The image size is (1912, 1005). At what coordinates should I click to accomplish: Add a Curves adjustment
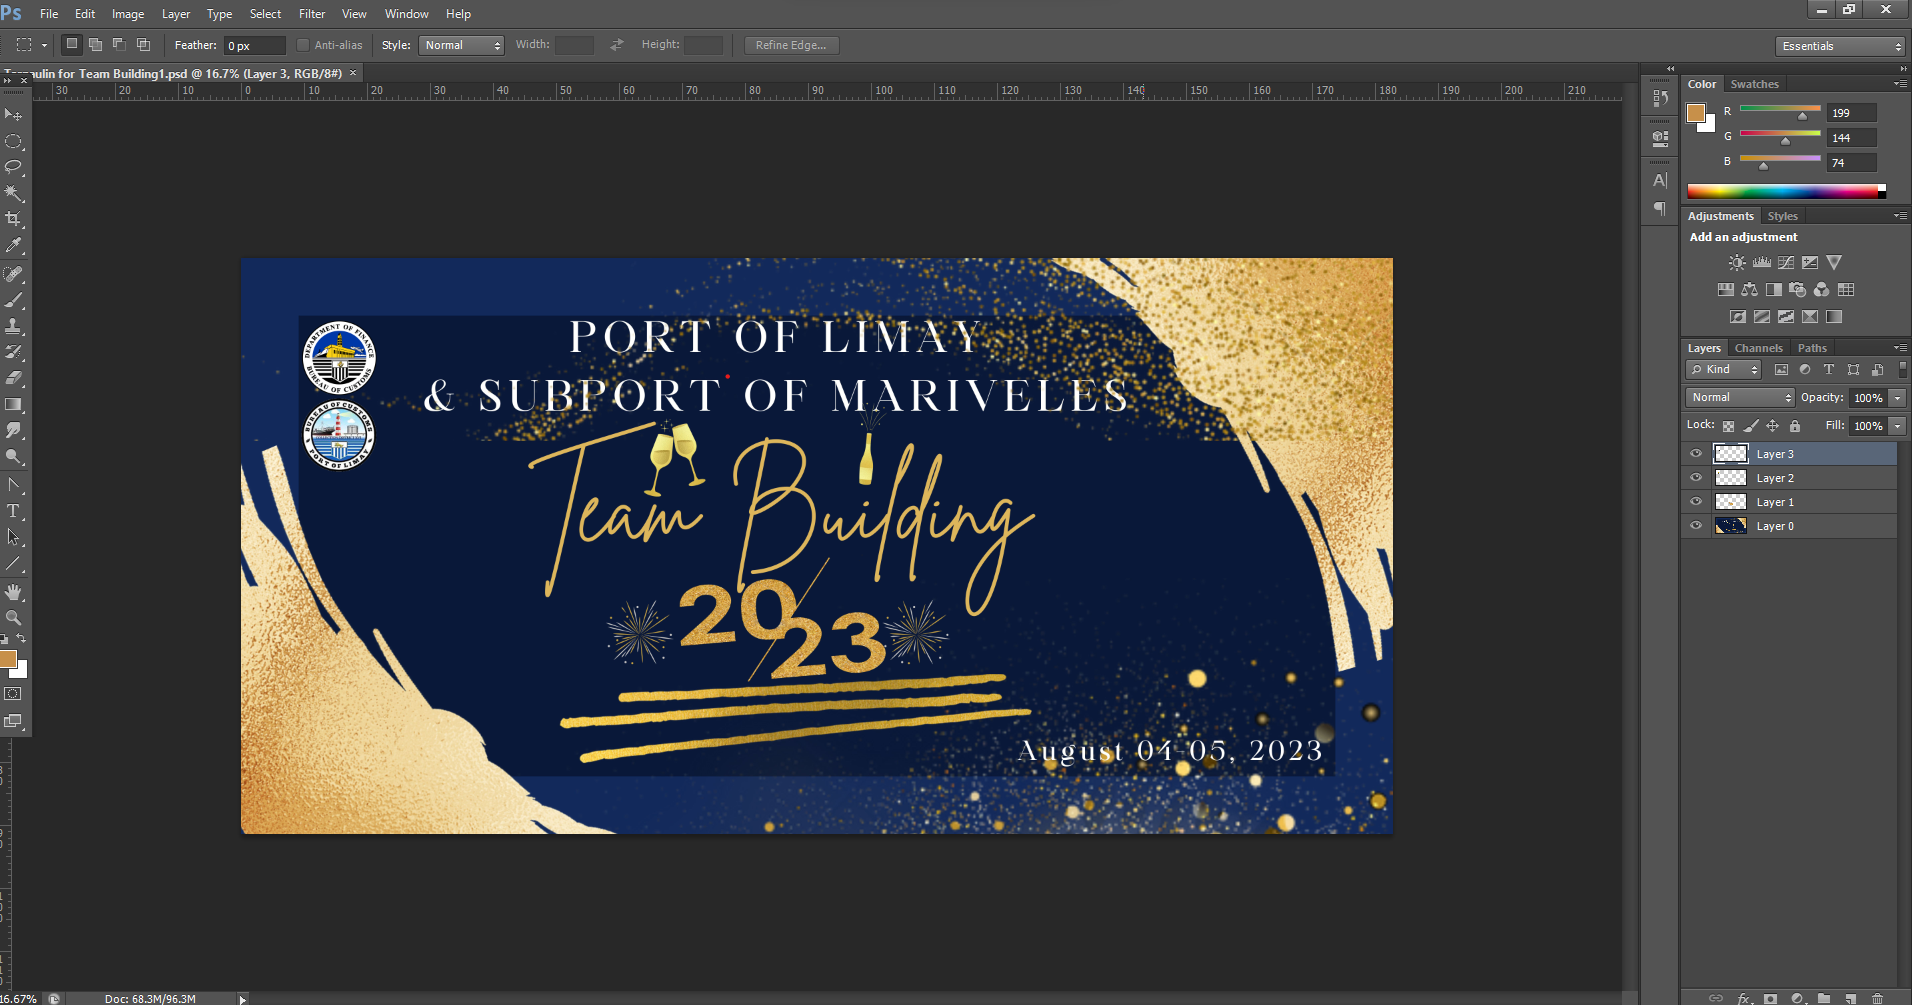[x=1786, y=263]
